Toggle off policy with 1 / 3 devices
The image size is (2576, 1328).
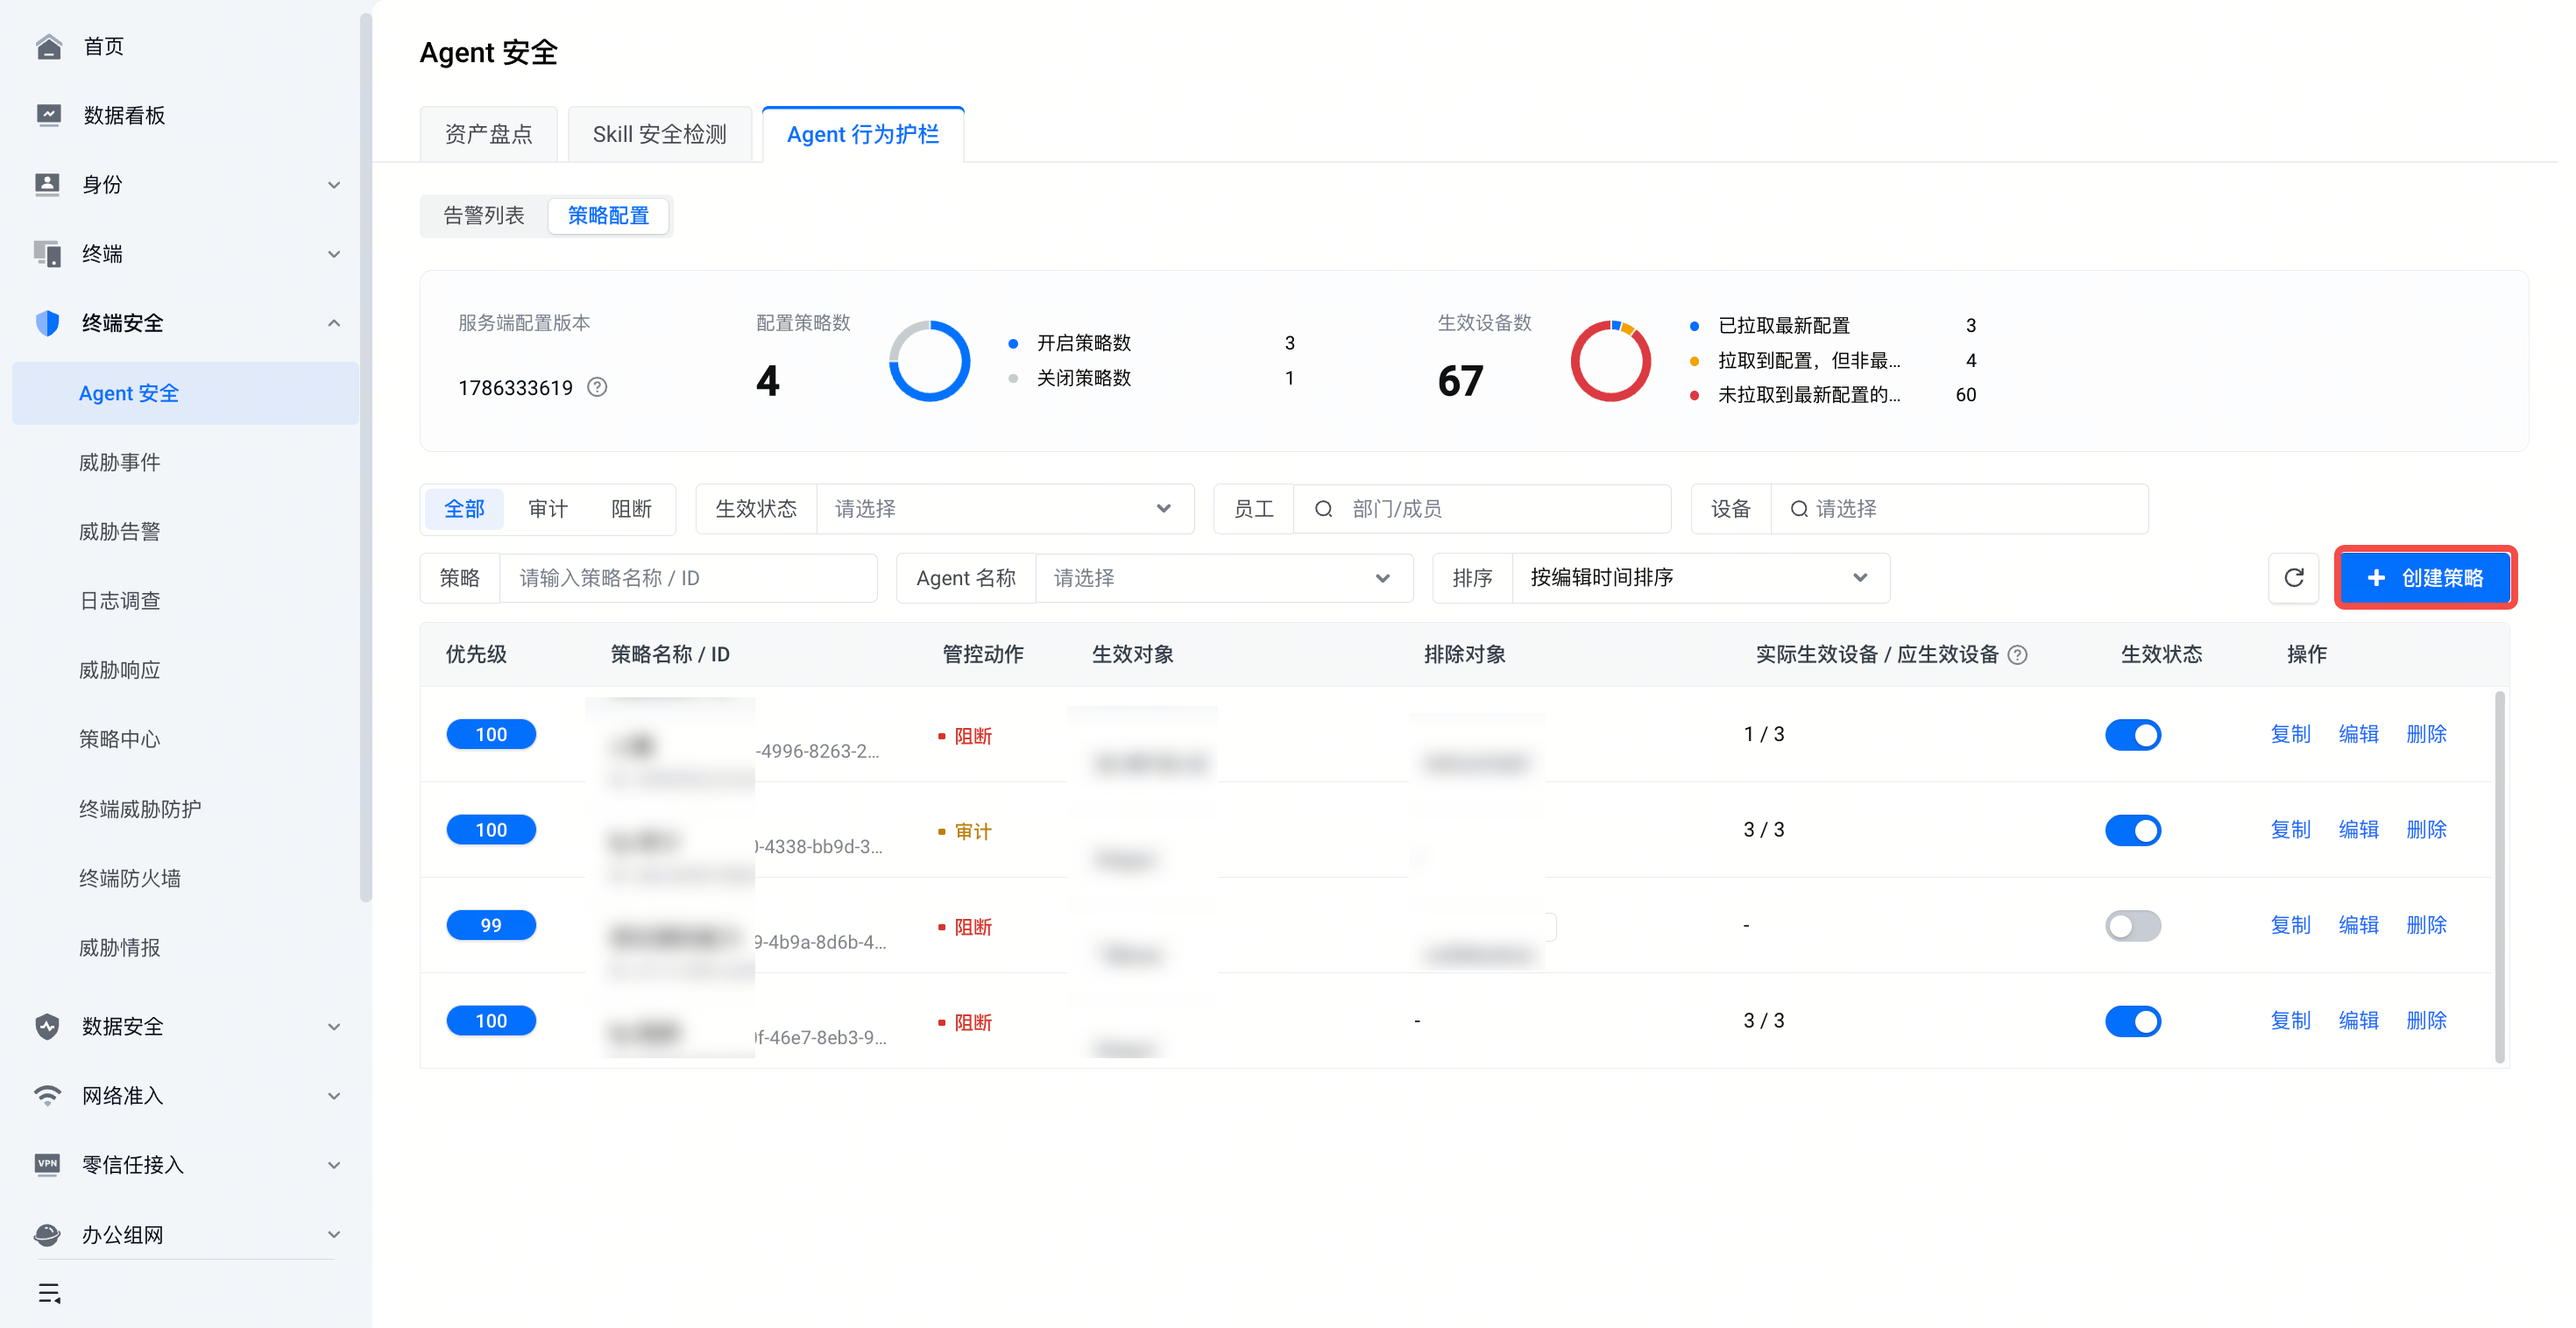pyautogui.click(x=2133, y=735)
